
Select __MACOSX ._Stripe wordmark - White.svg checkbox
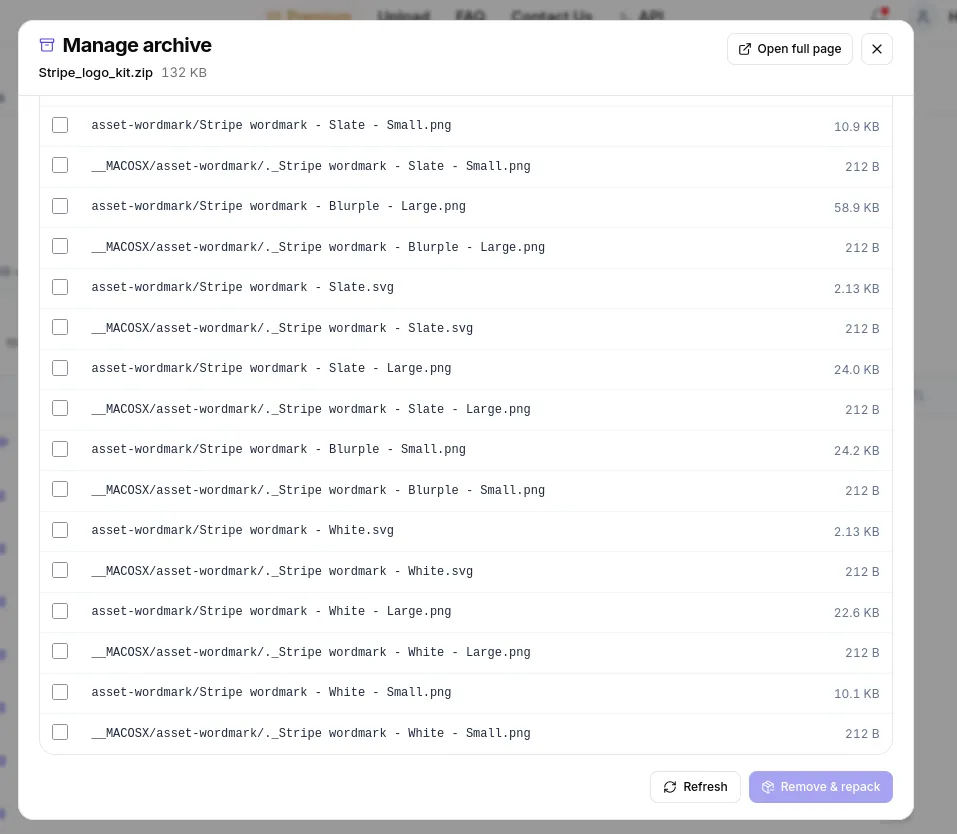click(x=60, y=571)
